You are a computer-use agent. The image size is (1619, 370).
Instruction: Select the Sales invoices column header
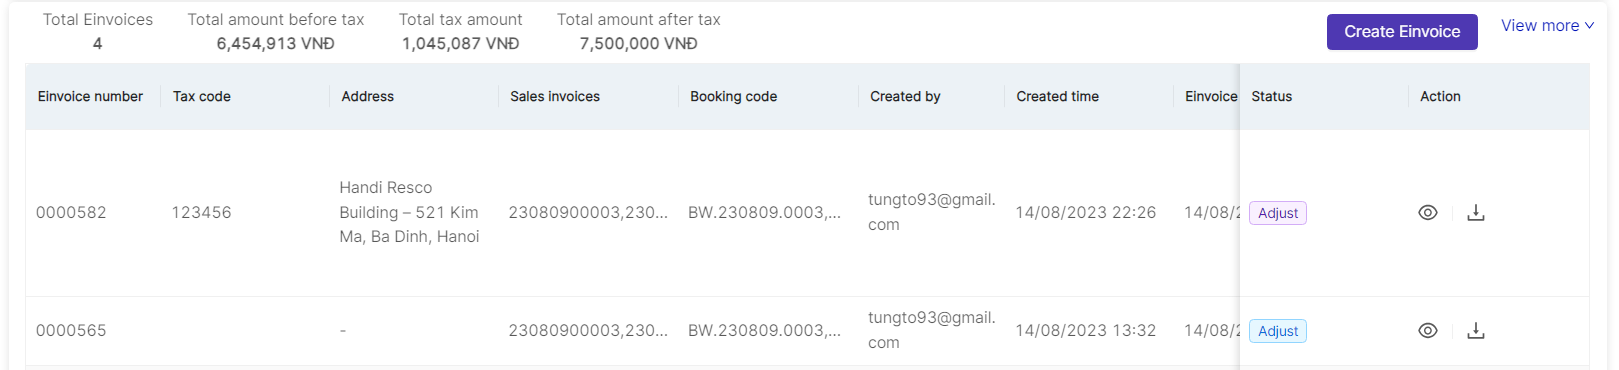pos(555,97)
